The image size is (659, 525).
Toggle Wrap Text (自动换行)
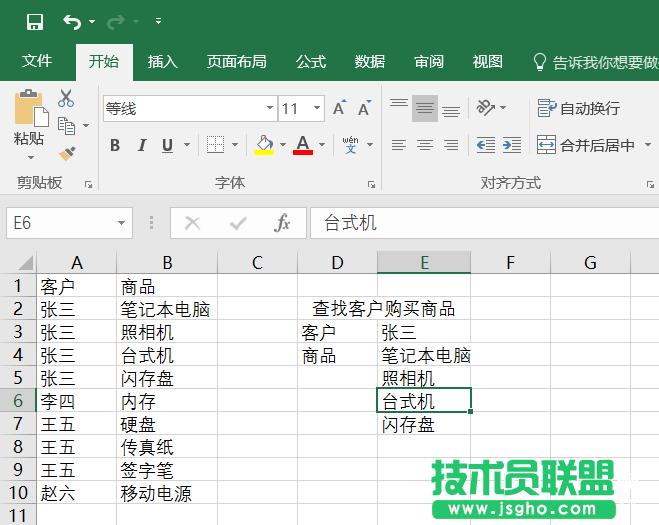[x=579, y=108]
